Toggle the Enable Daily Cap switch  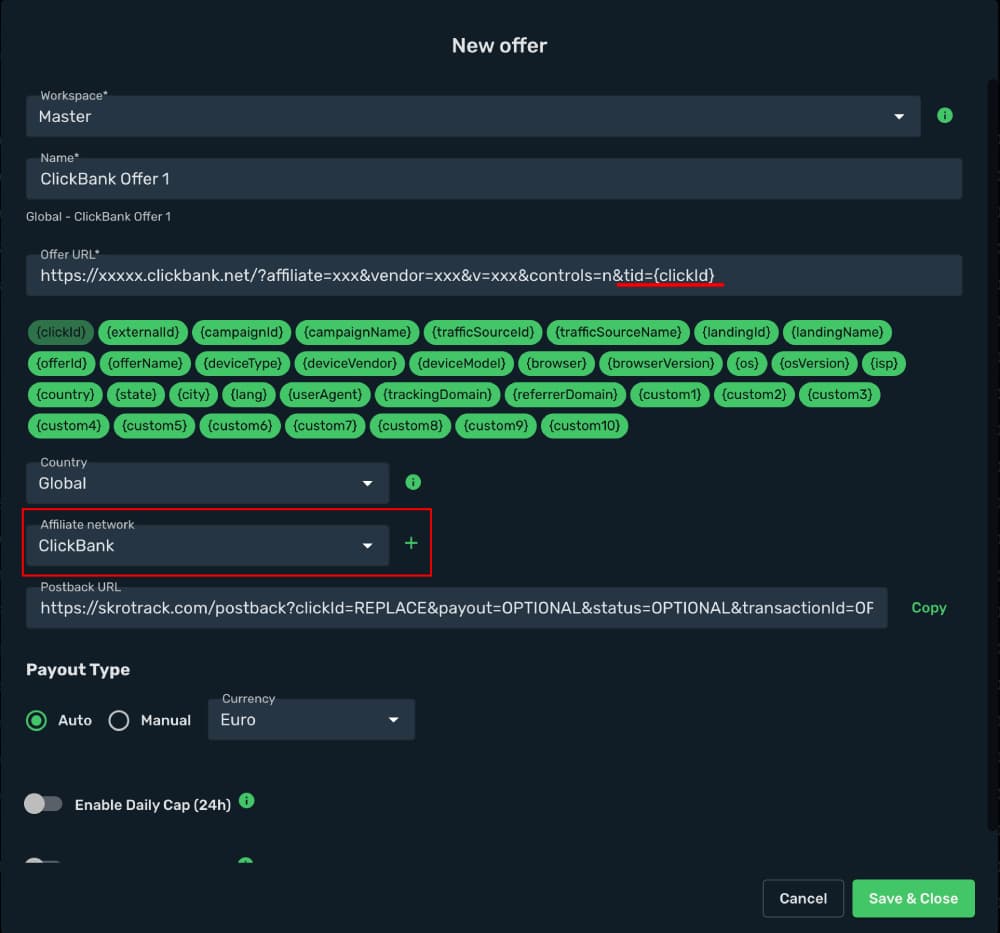43,804
